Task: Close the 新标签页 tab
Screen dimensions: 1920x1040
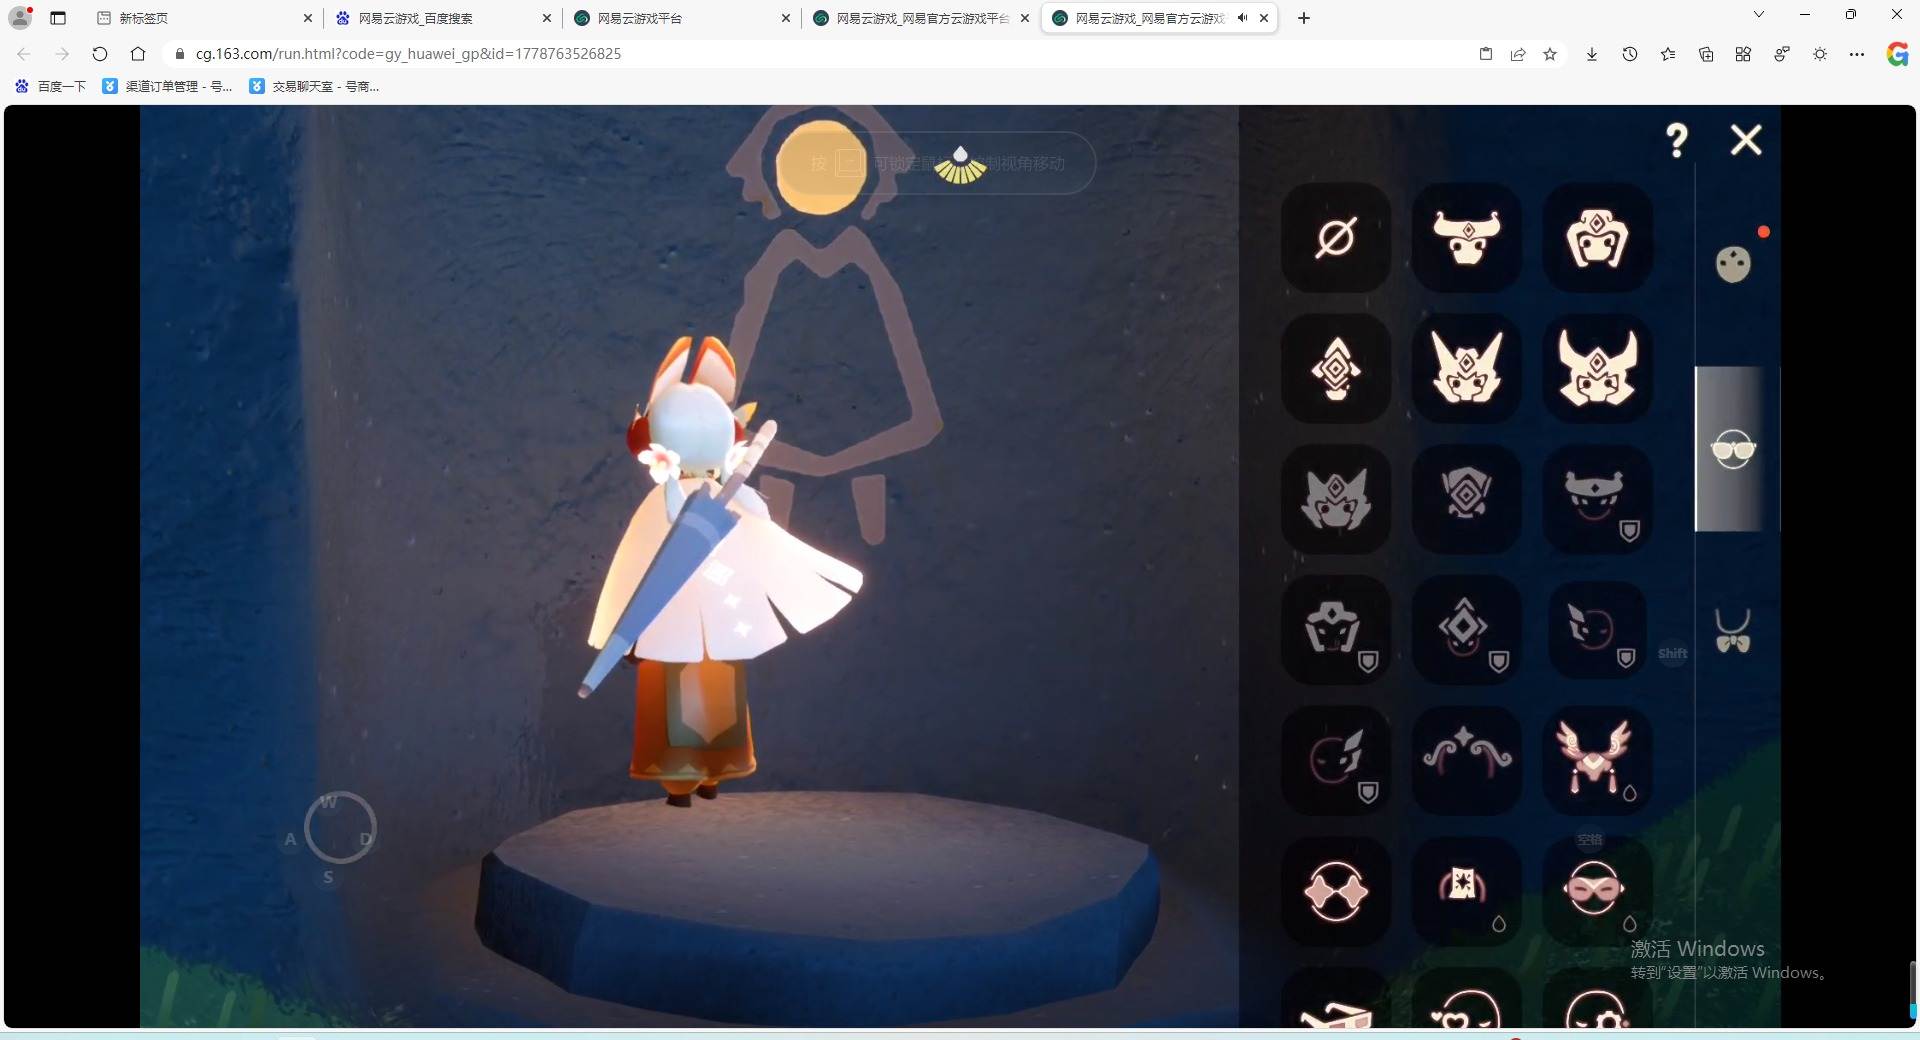Action: tap(307, 18)
